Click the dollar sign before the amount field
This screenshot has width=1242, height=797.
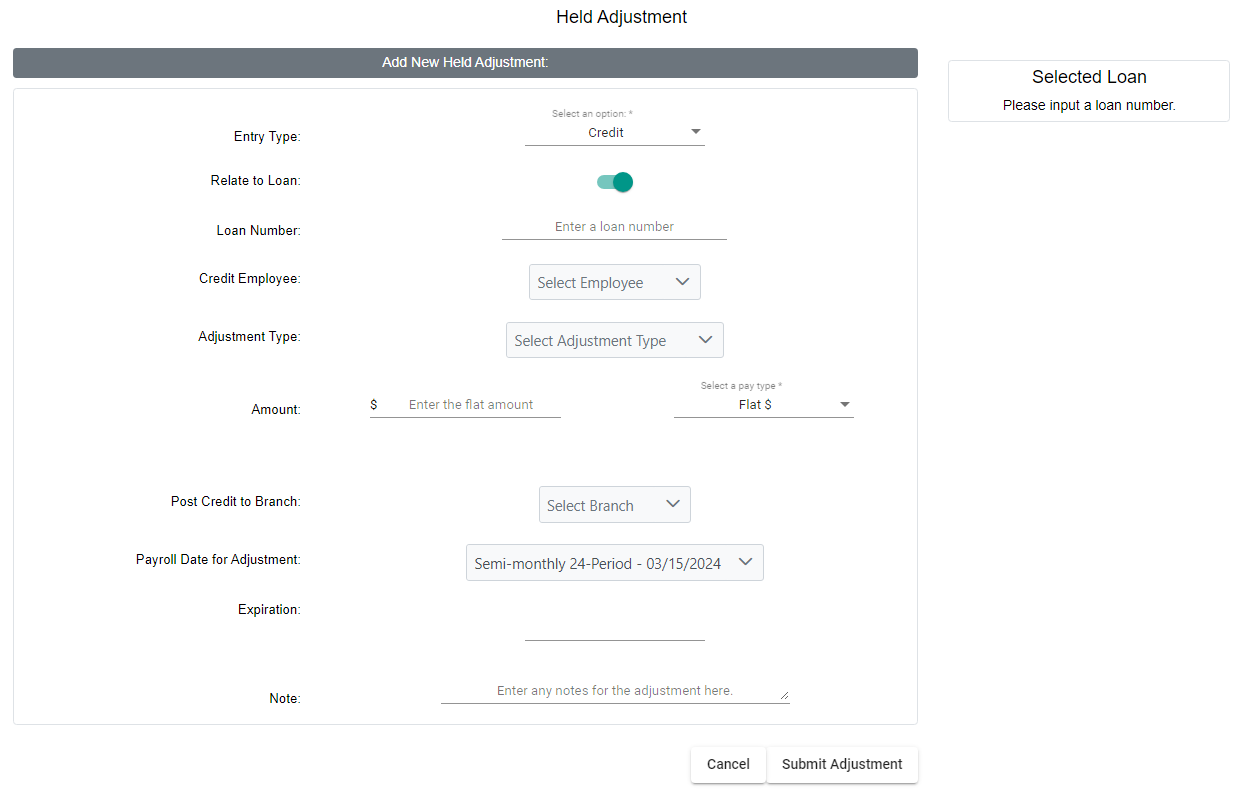374,405
